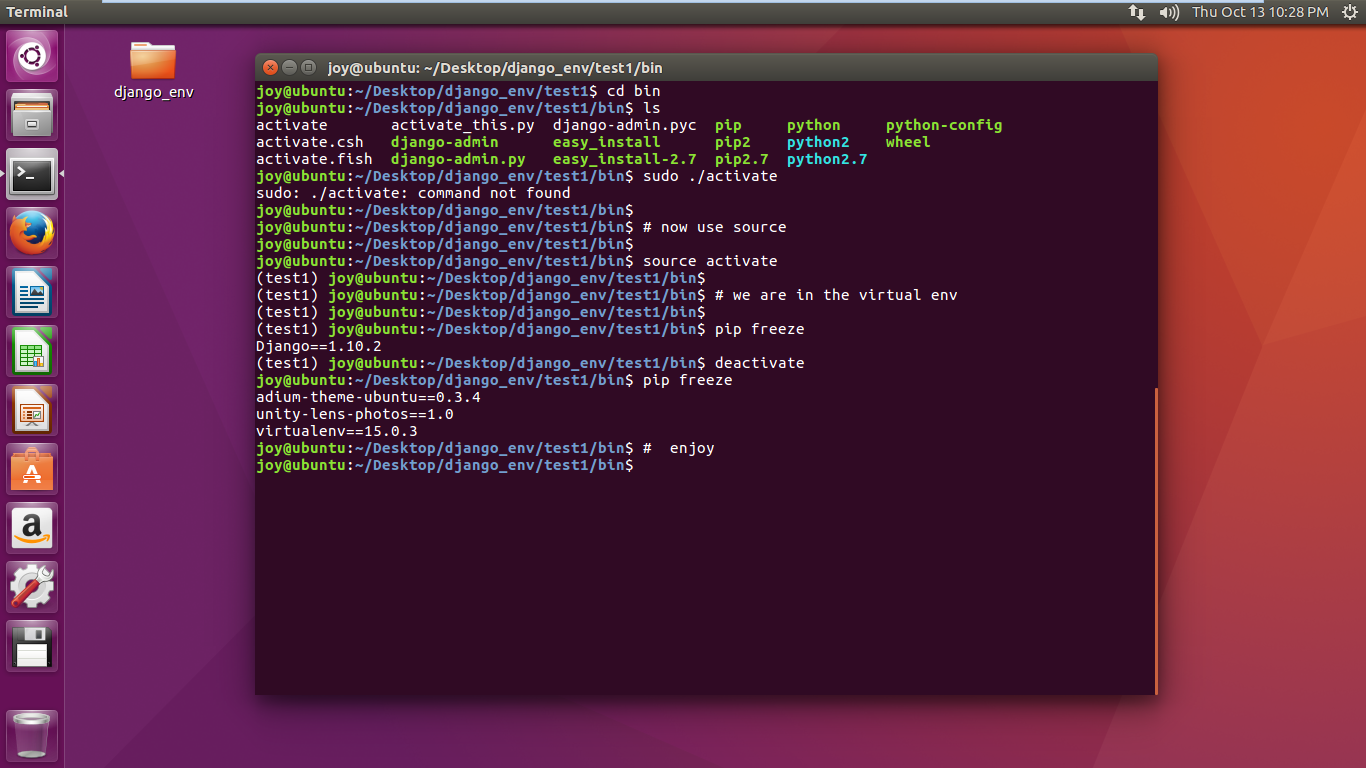Click the last terminal prompt line
The image size is (1366, 768).
pos(445,466)
